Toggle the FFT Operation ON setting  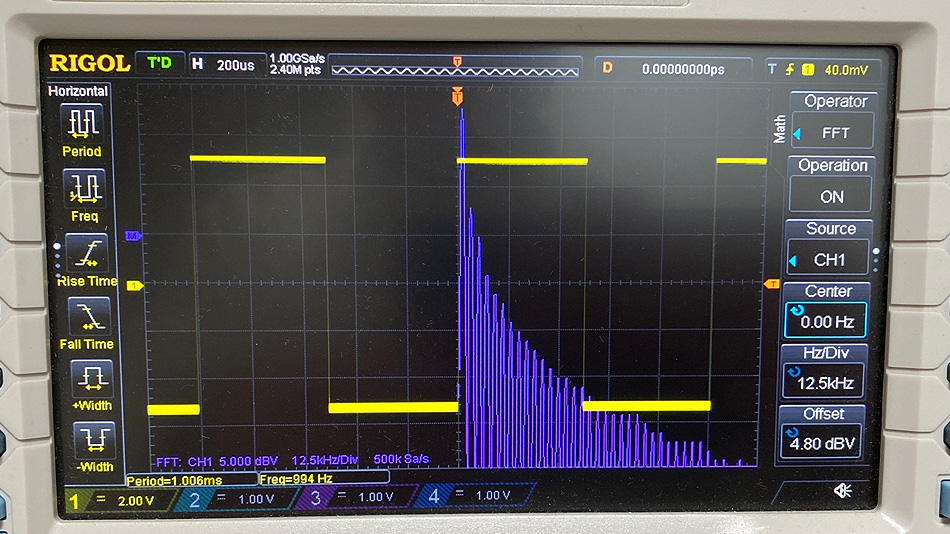831,195
